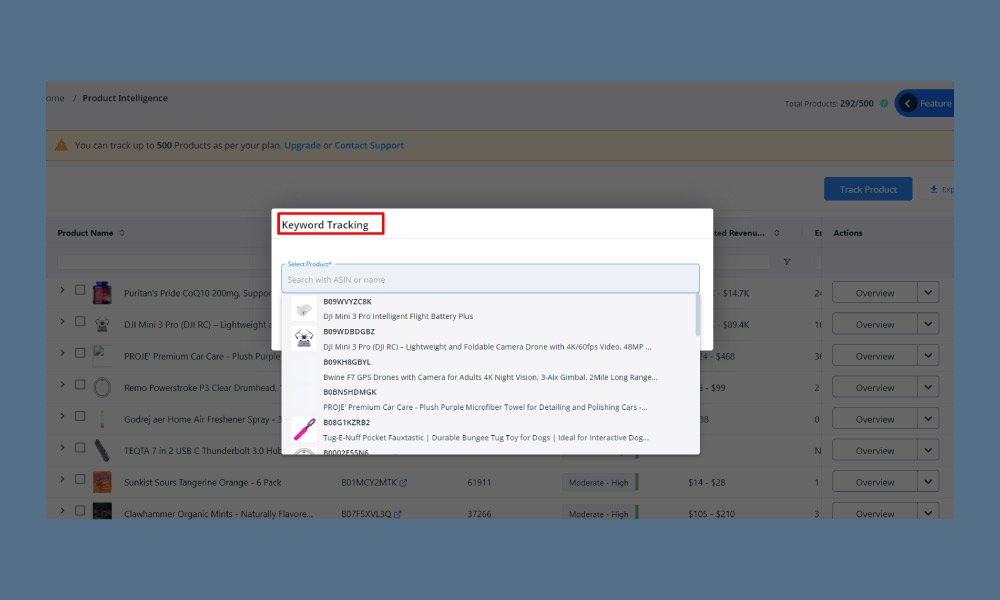Click the $105 - $210 revenue cell
This screenshot has width=1000, height=600.
pyautogui.click(x=711, y=514)
